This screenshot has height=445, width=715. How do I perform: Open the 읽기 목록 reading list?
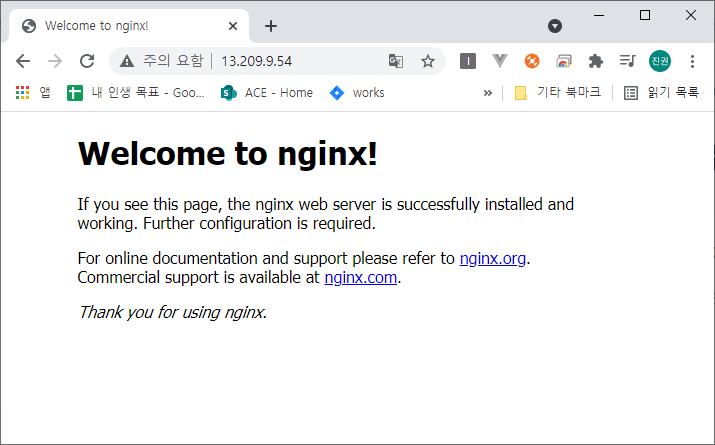click(661, 93)
